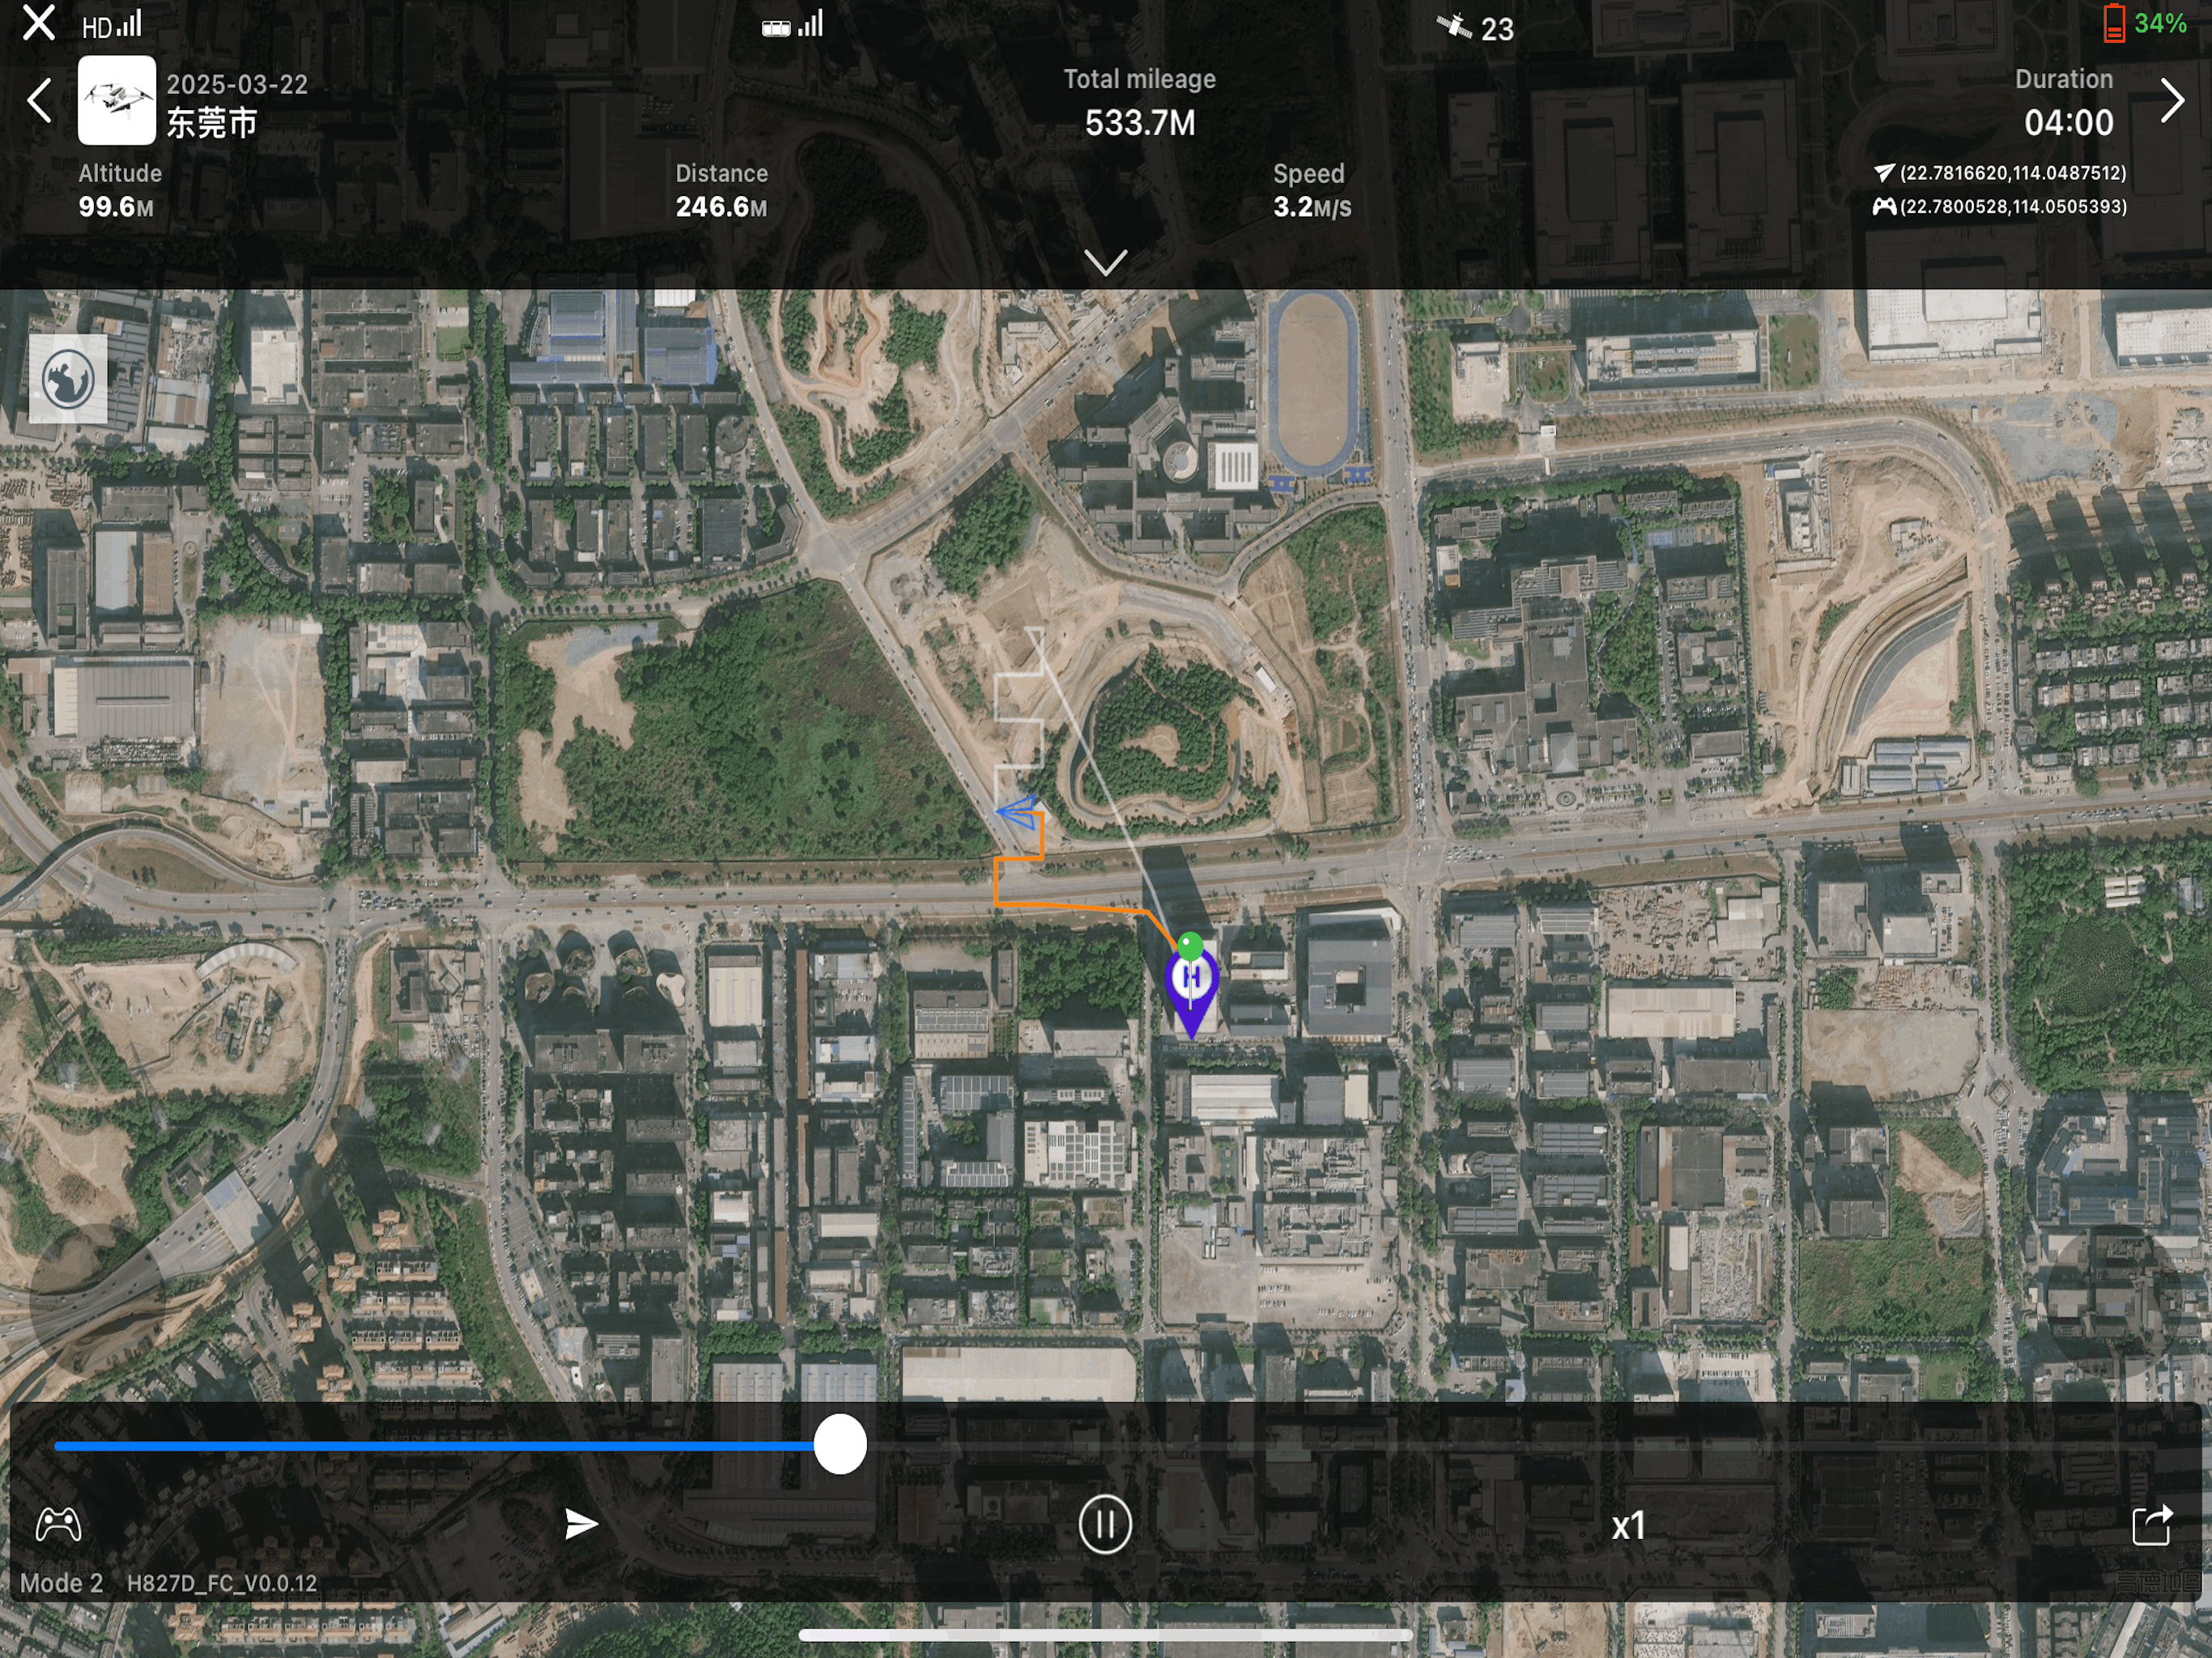
Task: Switch map type with globe icon
Action: [x=68, y=379]
